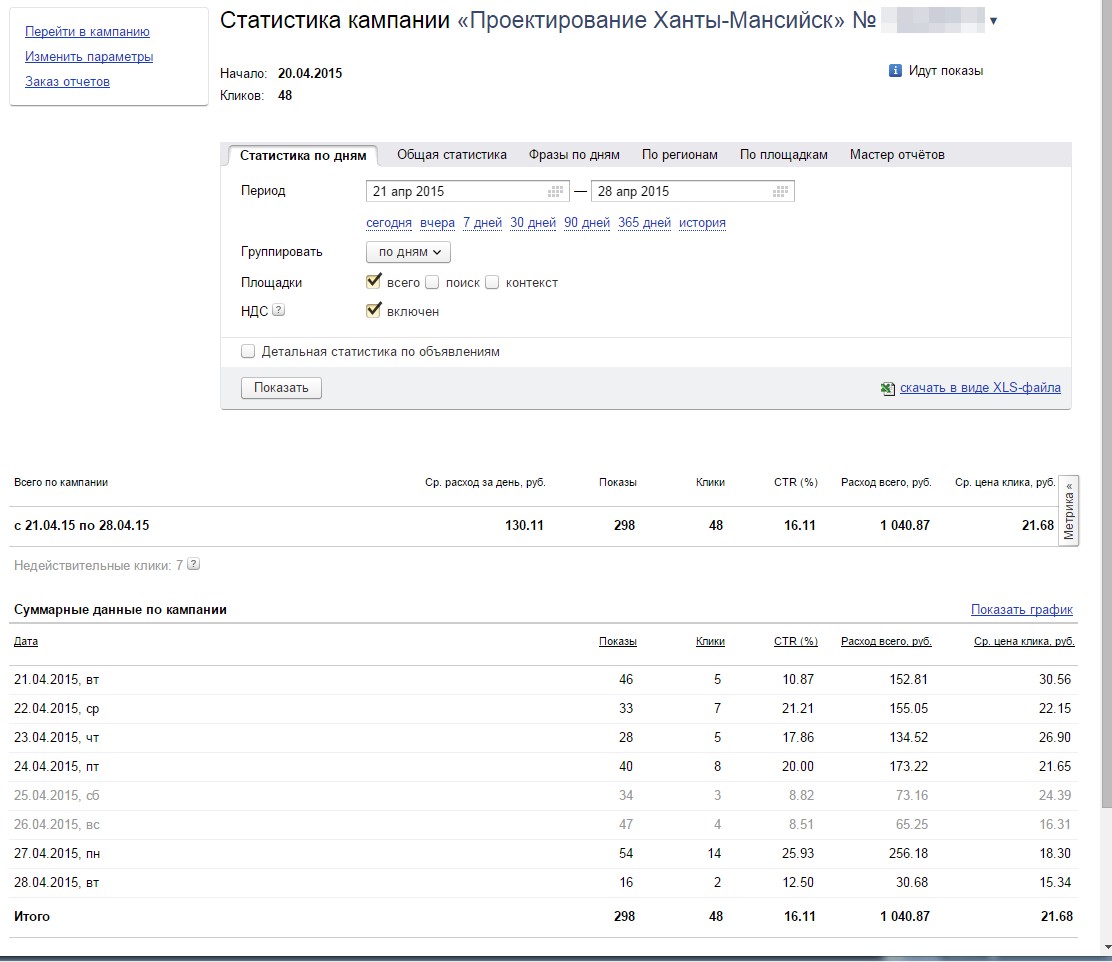Choose the 90 дней period link
The height and width of the screenshot is (962, 1112).
click(x=586, y=223)
